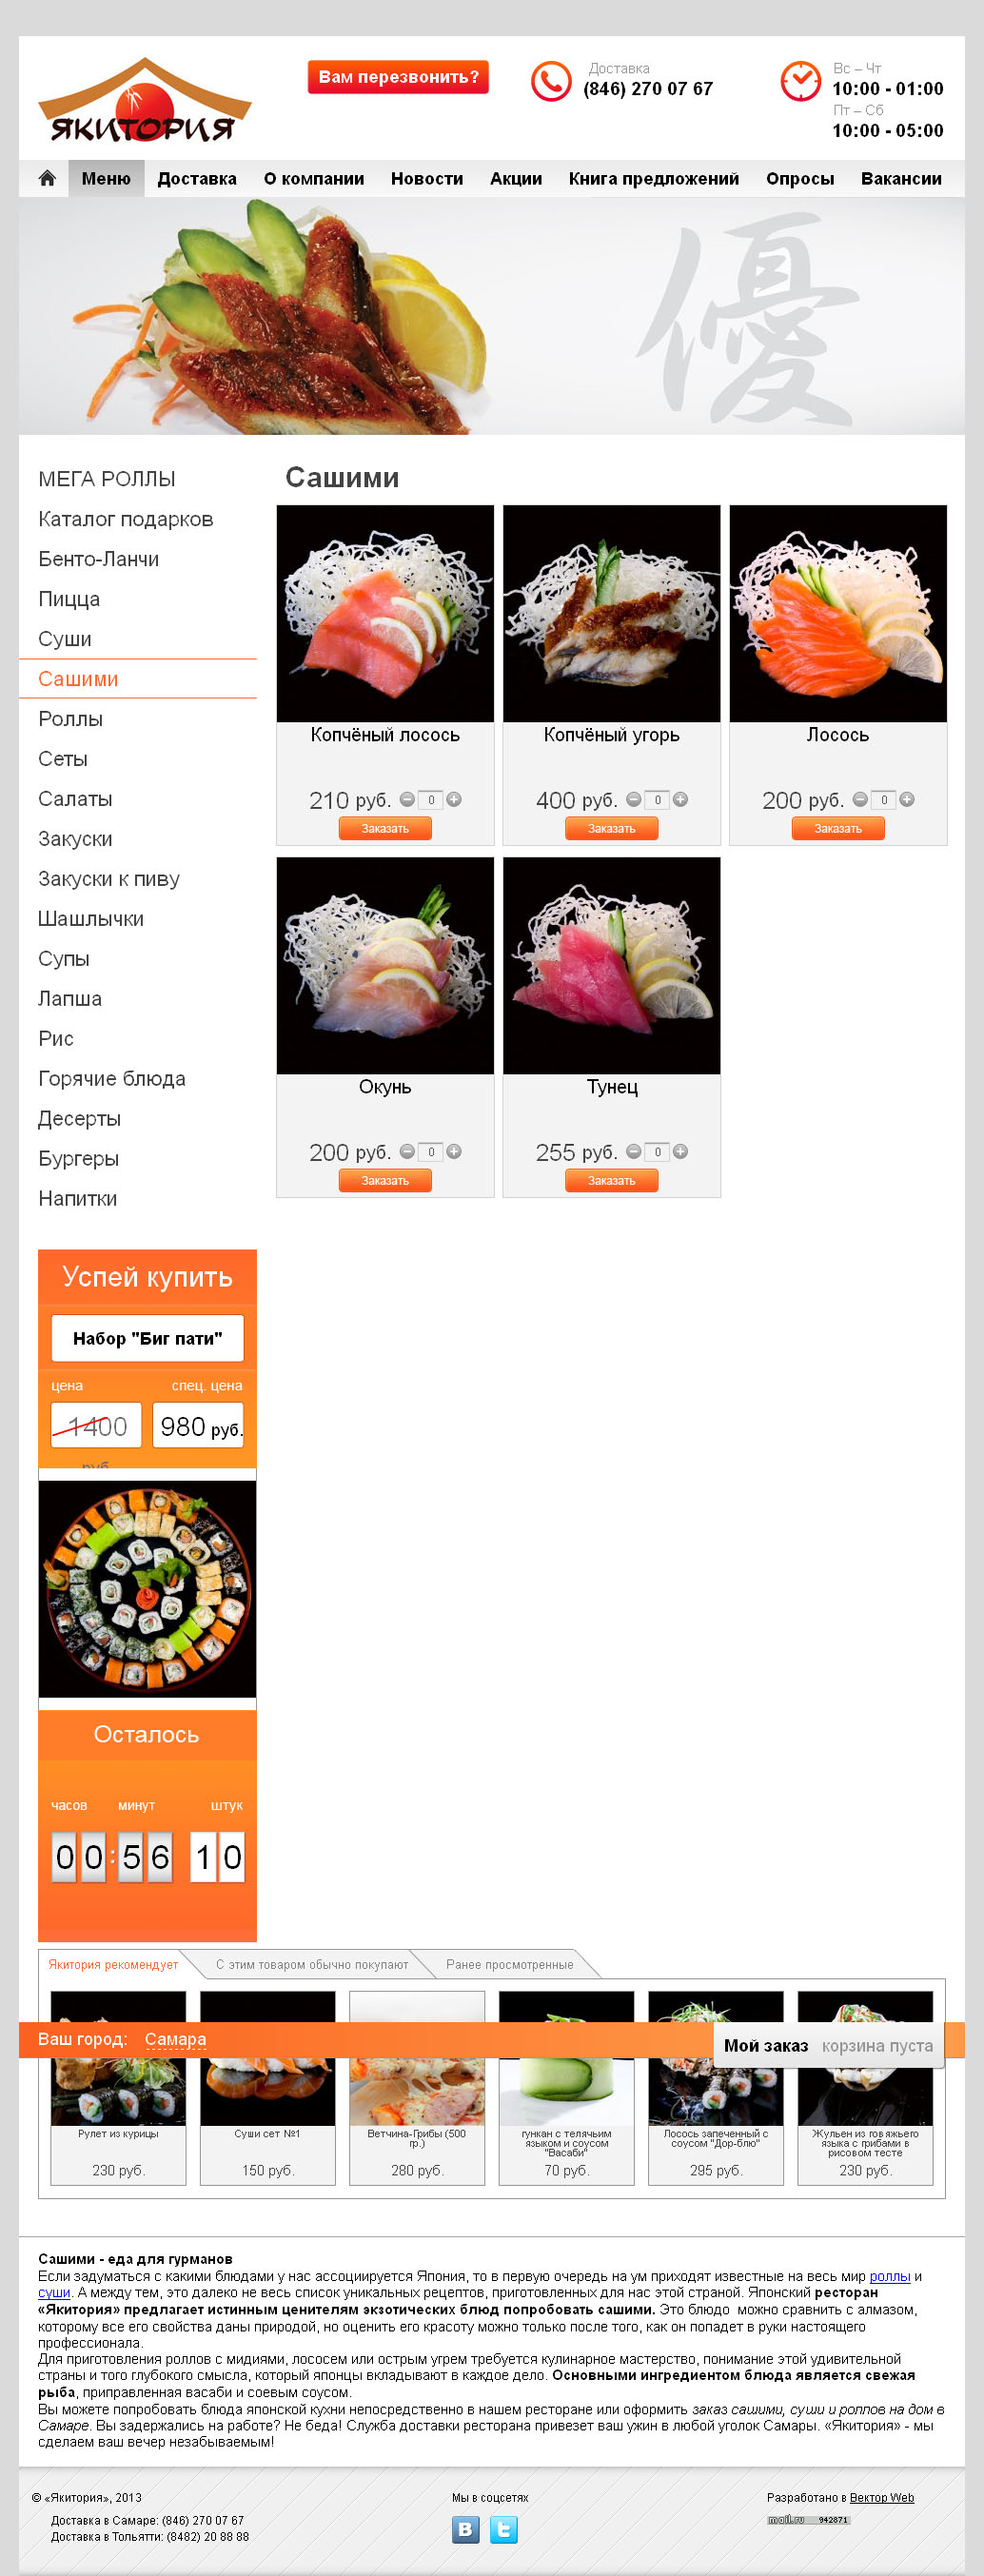The height and width of the screenshot is (2576, 984).
Task: Open the Набор "Биг пати" sushi set image
Action: pyautogui.click(x=147, y=1589)
